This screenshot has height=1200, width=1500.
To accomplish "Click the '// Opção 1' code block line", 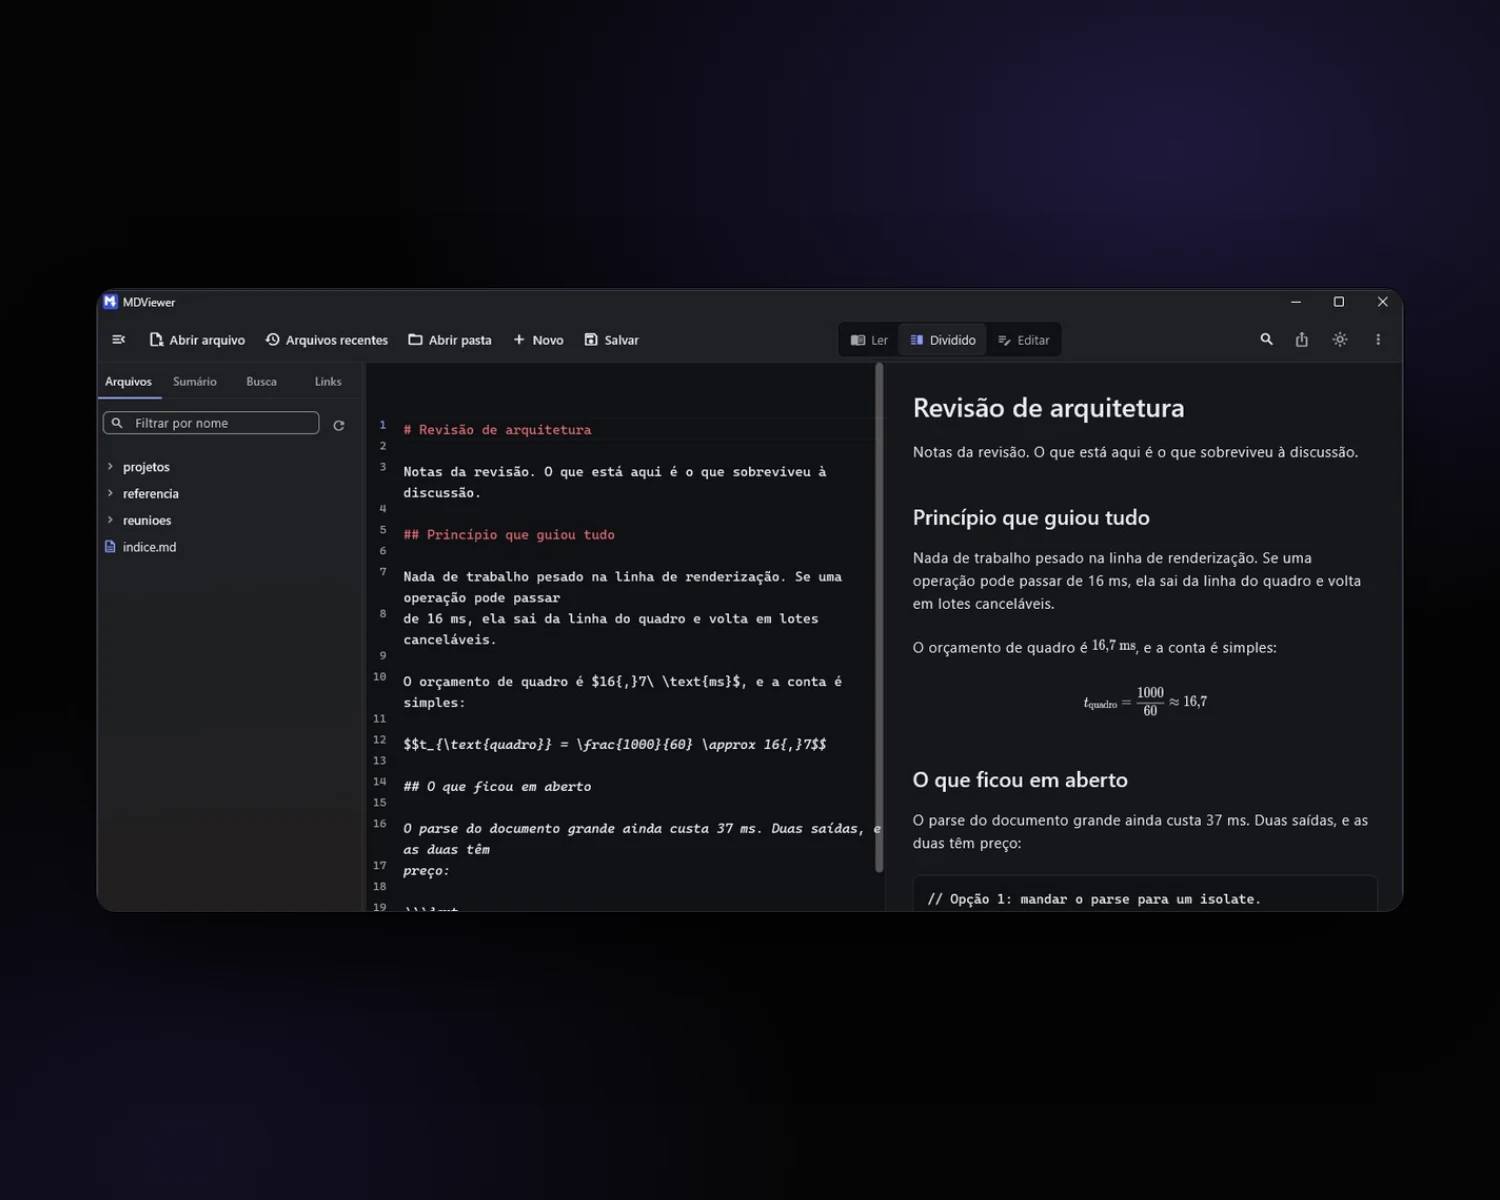I will coord(1094,899).
